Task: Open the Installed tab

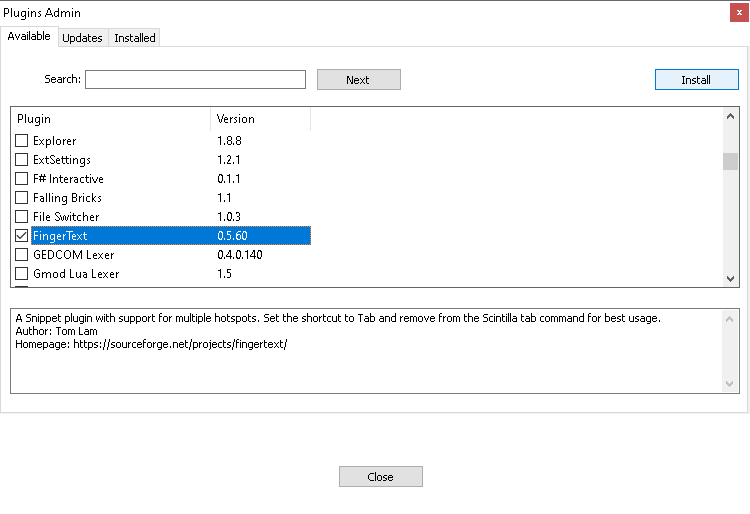Action: 134,38
